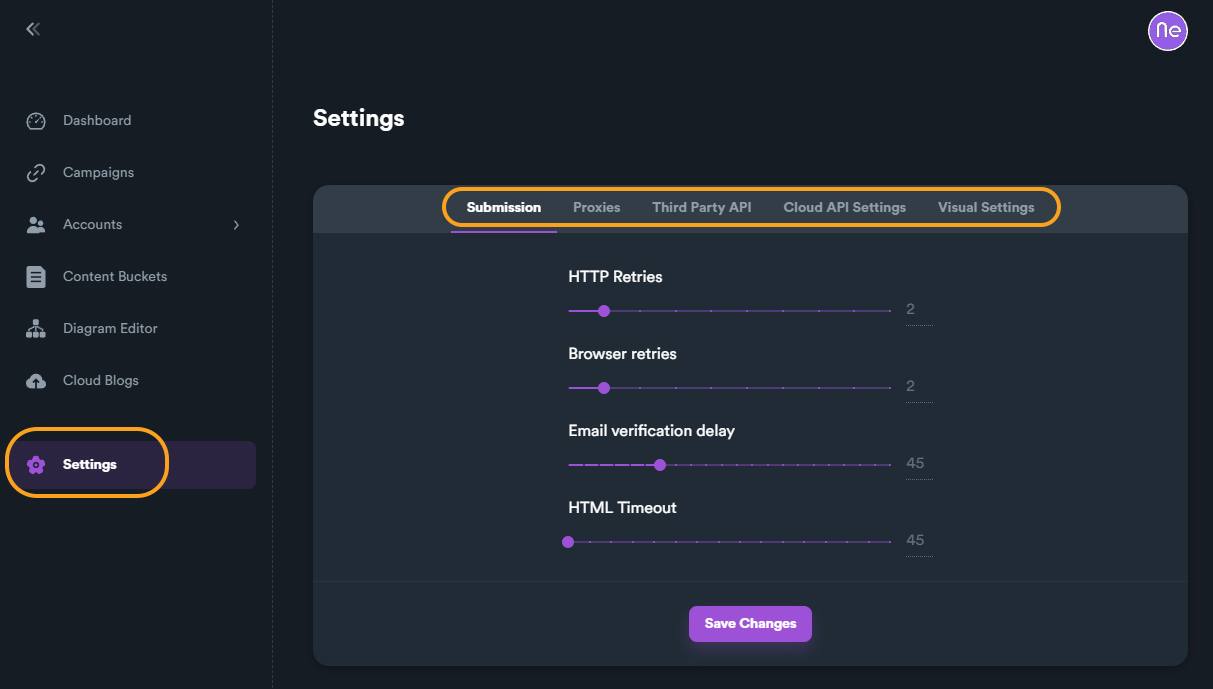Open Diagram Editor page
This screenshot has width=1213, height=689.
(110, 329)
